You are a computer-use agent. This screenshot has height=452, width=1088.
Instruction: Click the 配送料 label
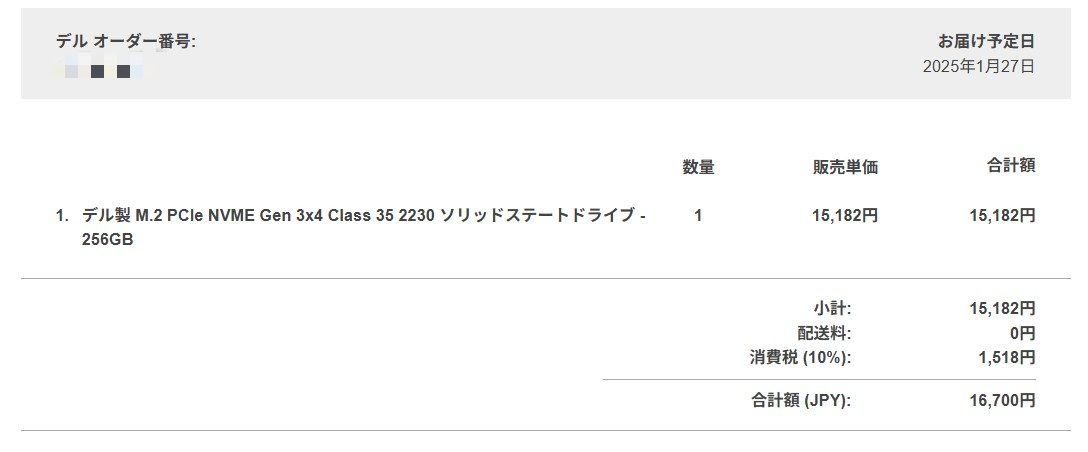click(824, 333)
